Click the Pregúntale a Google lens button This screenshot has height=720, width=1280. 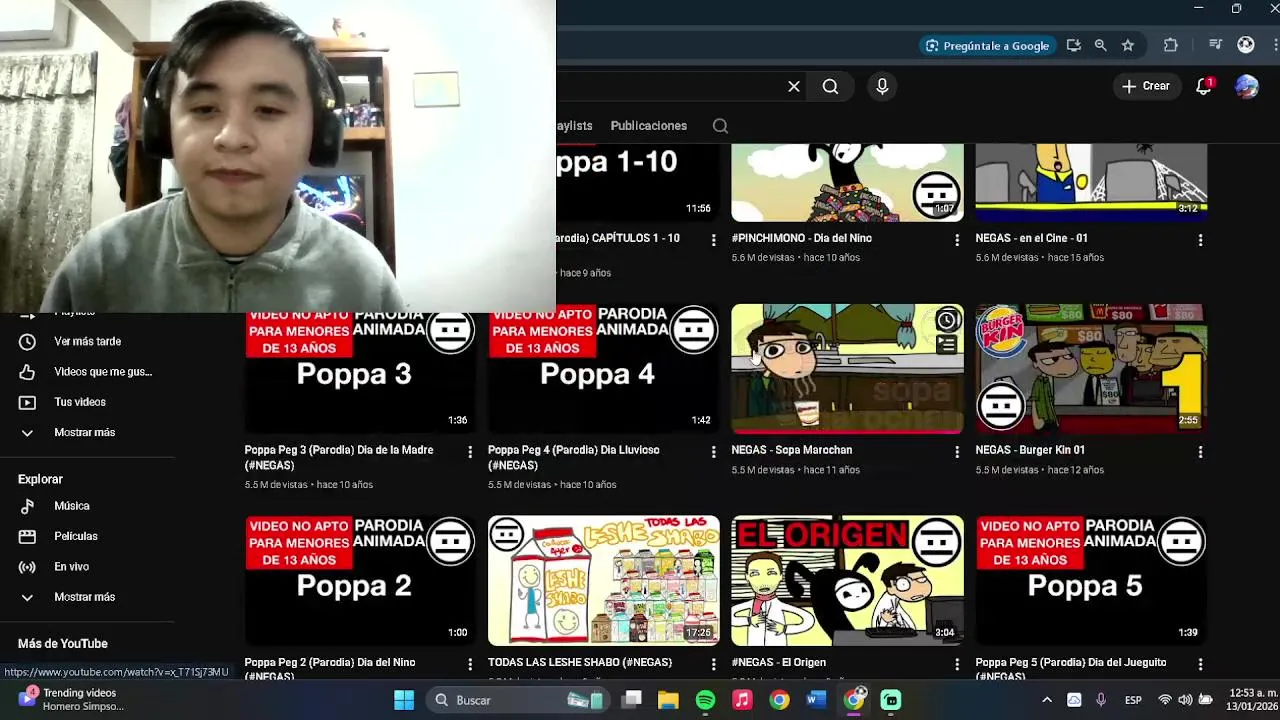click(987, 45)
